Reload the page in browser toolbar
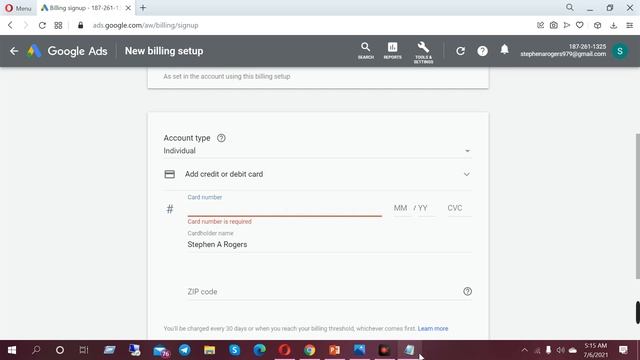Viewport: 640px width, 360px height. pyautogui.click(x=42, y=25)
